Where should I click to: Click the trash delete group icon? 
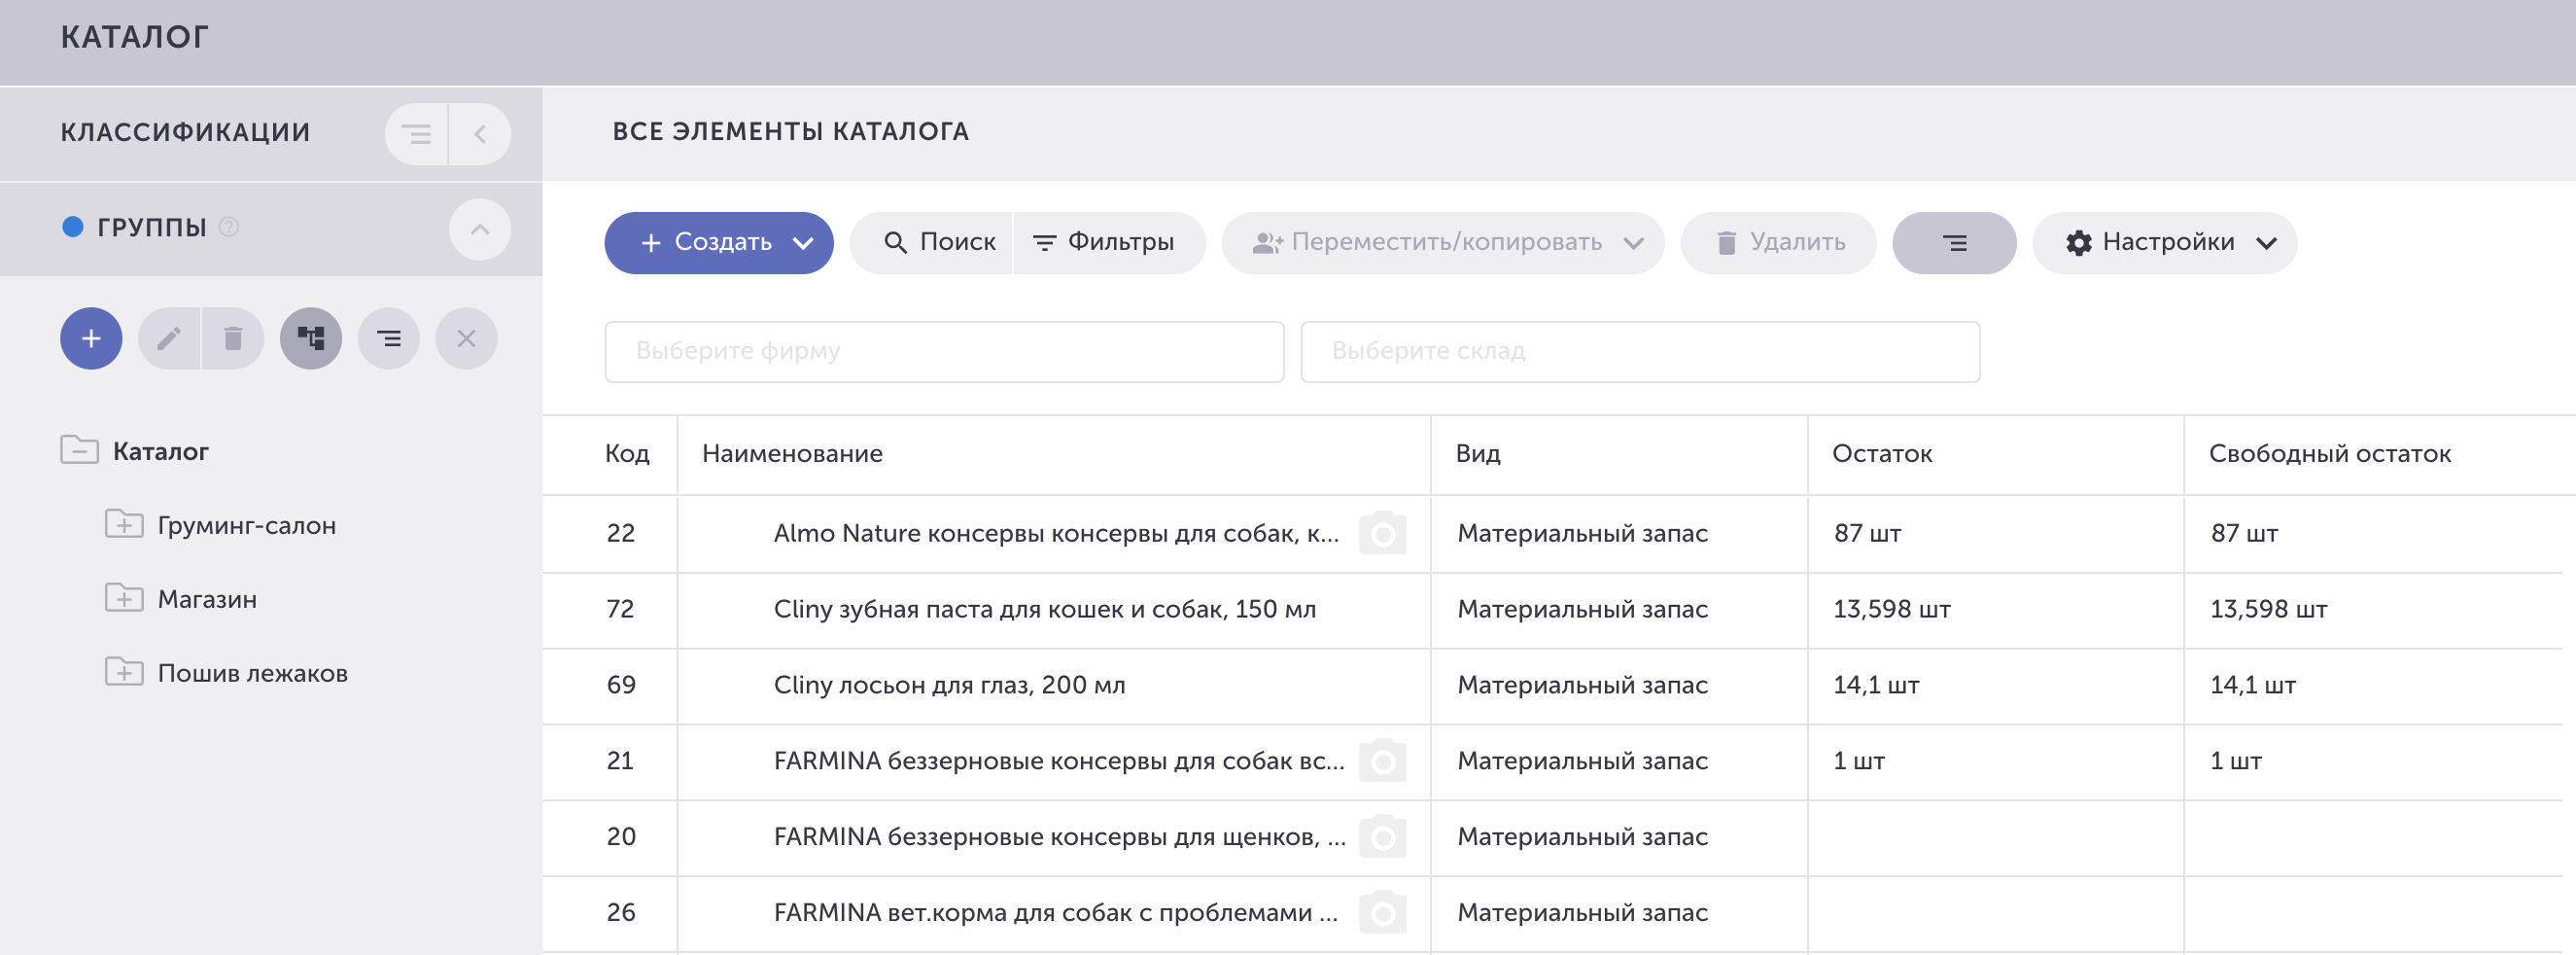(x=233, y=339)
